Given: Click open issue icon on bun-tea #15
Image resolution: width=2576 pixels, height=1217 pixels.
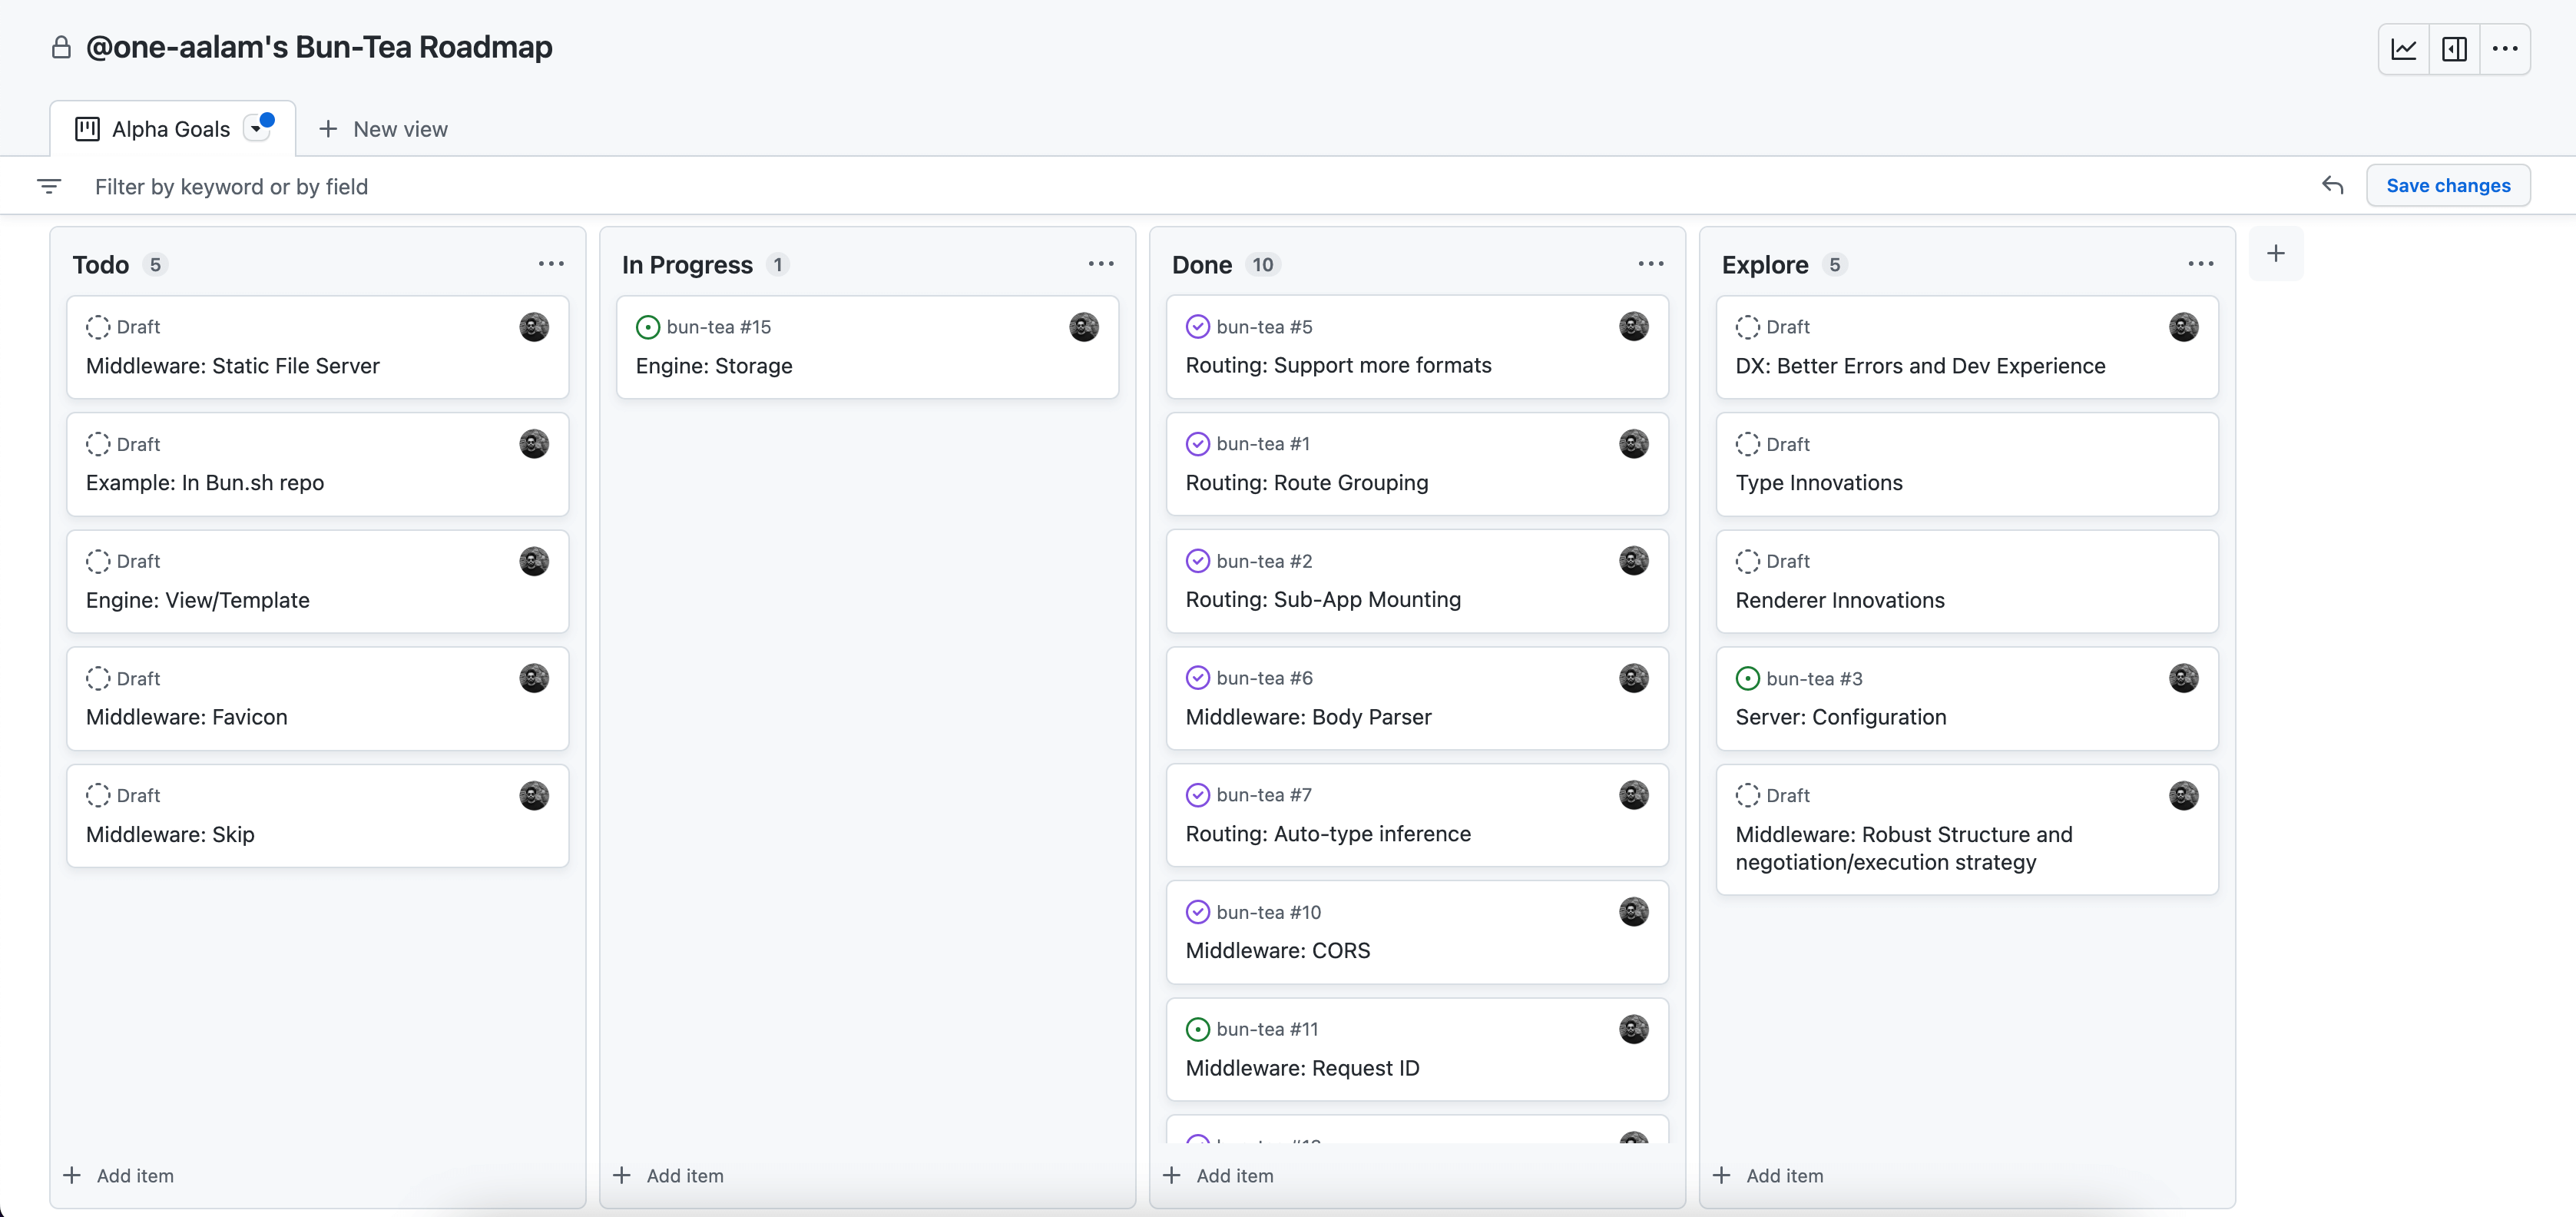Looking at the screenshot, I should 647,327.
